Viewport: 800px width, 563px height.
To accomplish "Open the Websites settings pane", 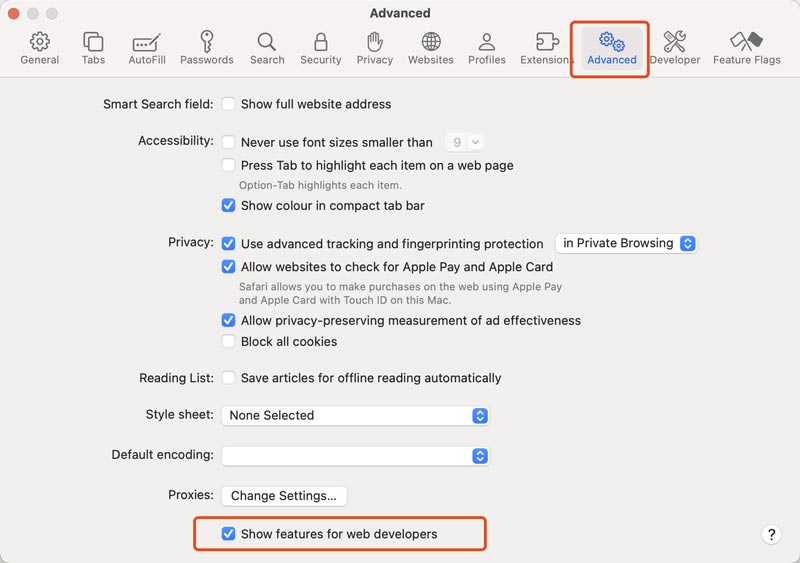I will [x=431, y=49].
